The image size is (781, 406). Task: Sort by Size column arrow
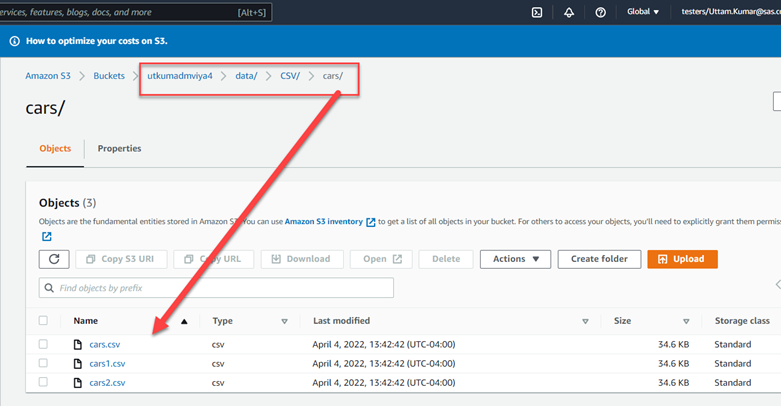(x=686, y=321)
